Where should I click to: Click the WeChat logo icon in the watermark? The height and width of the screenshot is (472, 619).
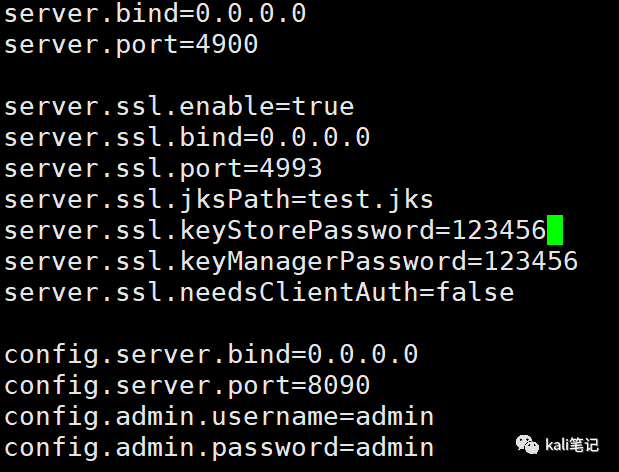(x=525, y=443)
